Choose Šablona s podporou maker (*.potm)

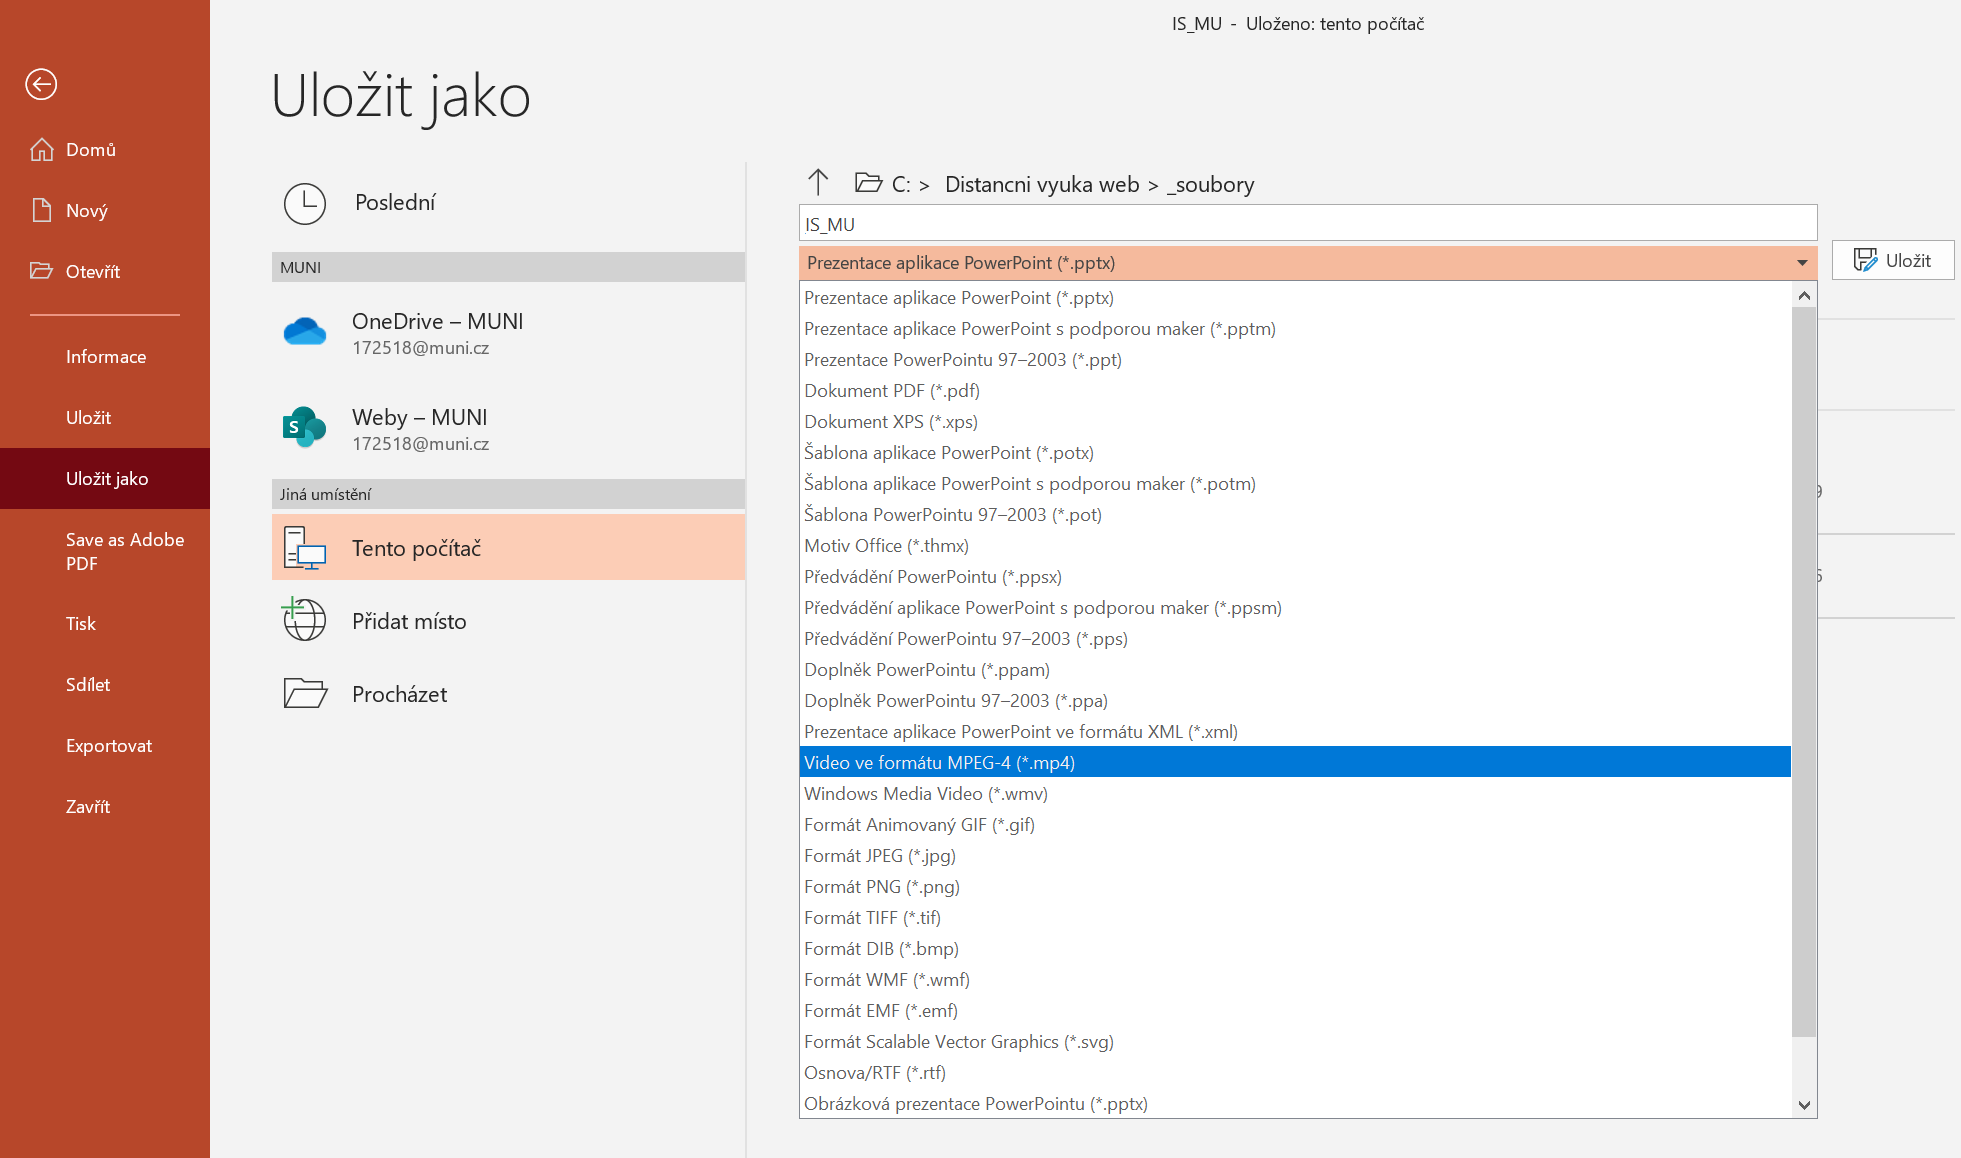(1295, 484)
